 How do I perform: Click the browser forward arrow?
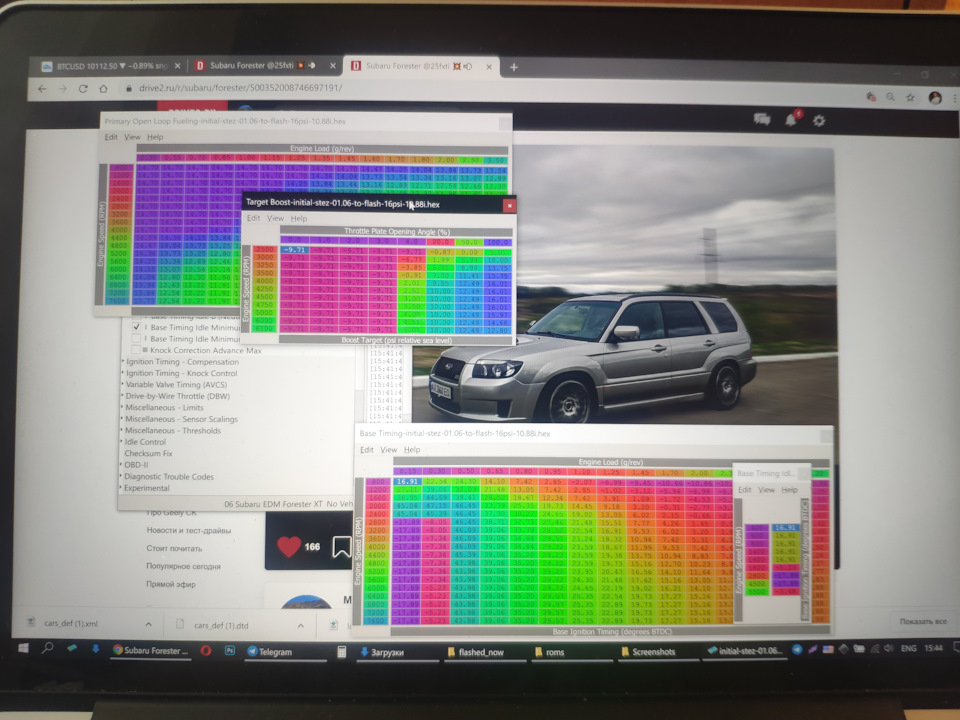(x=62, y=89)
